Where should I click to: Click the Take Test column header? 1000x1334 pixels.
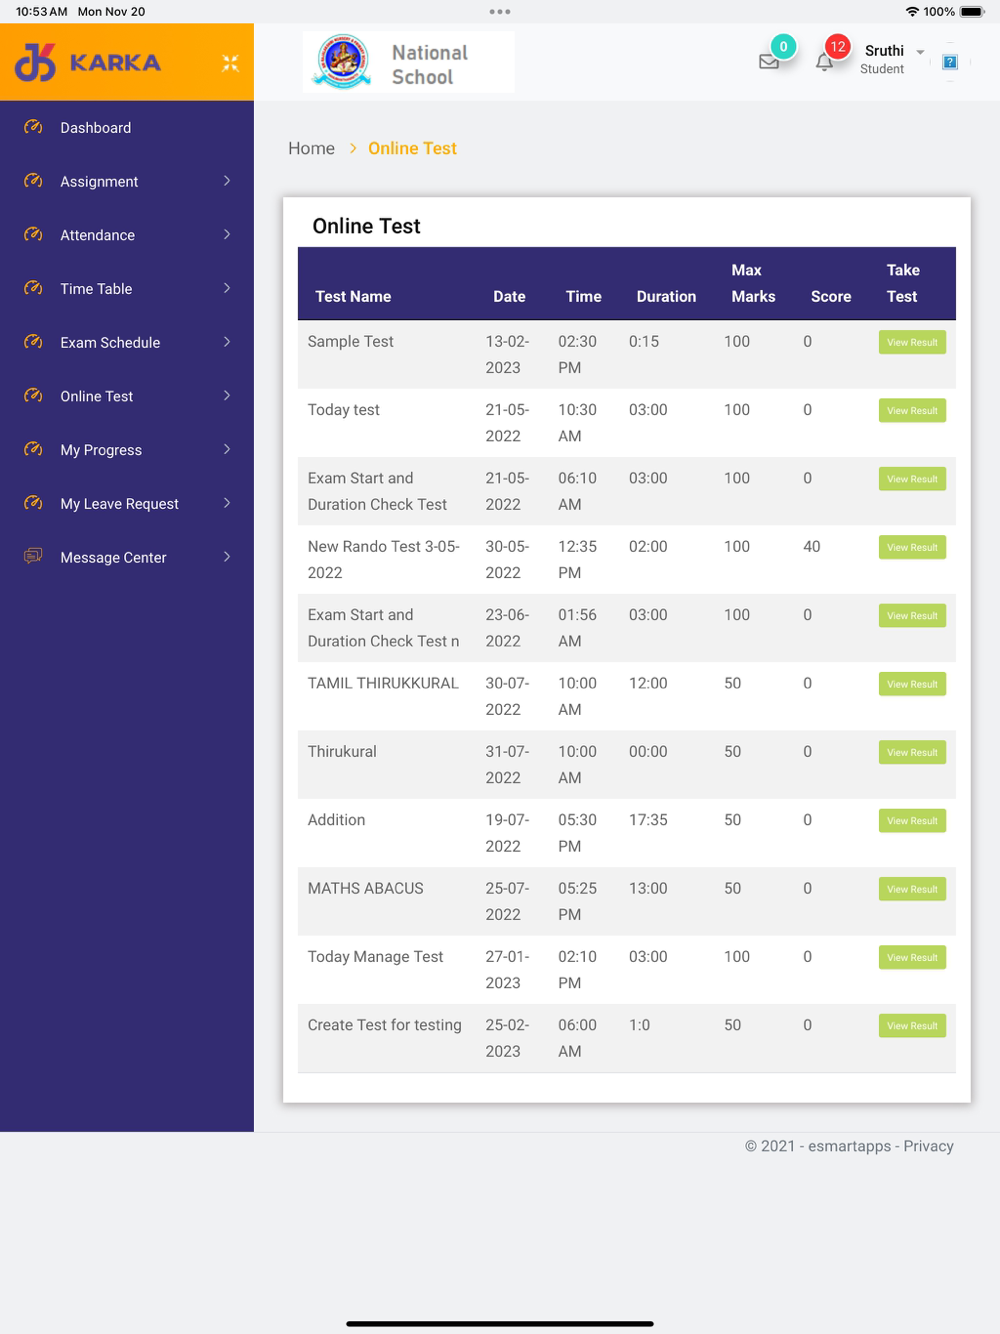pos(903,283)
